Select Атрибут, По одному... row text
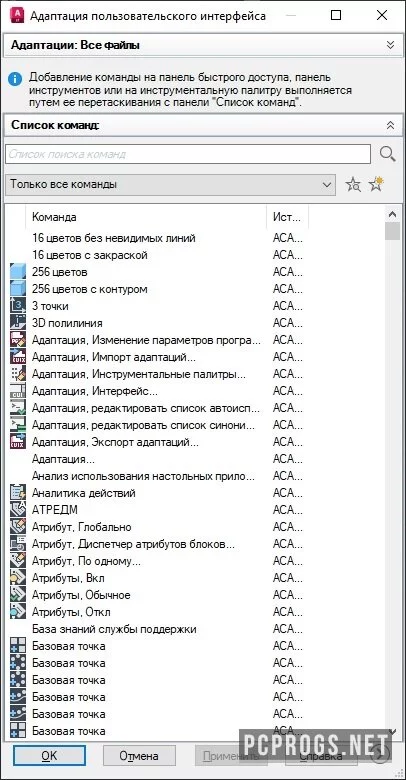 pos(86,561)
